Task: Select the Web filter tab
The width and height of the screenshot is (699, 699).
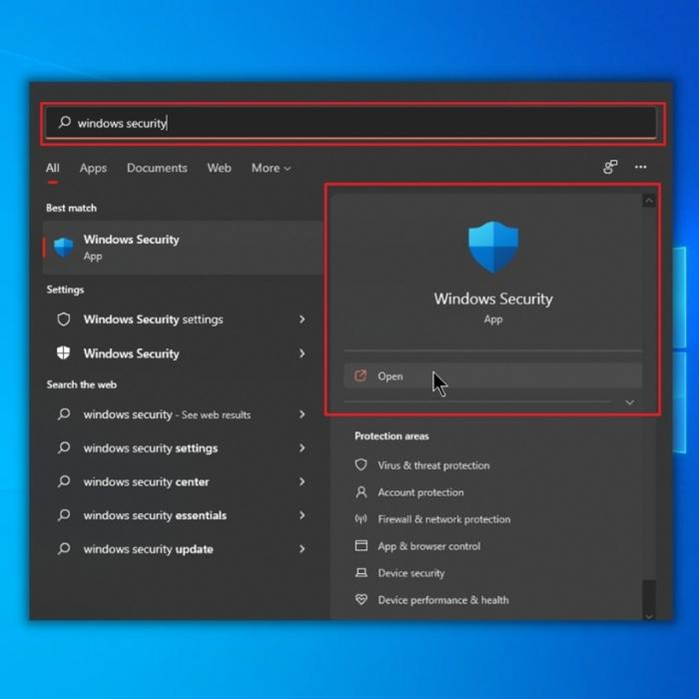Action: 219,168
